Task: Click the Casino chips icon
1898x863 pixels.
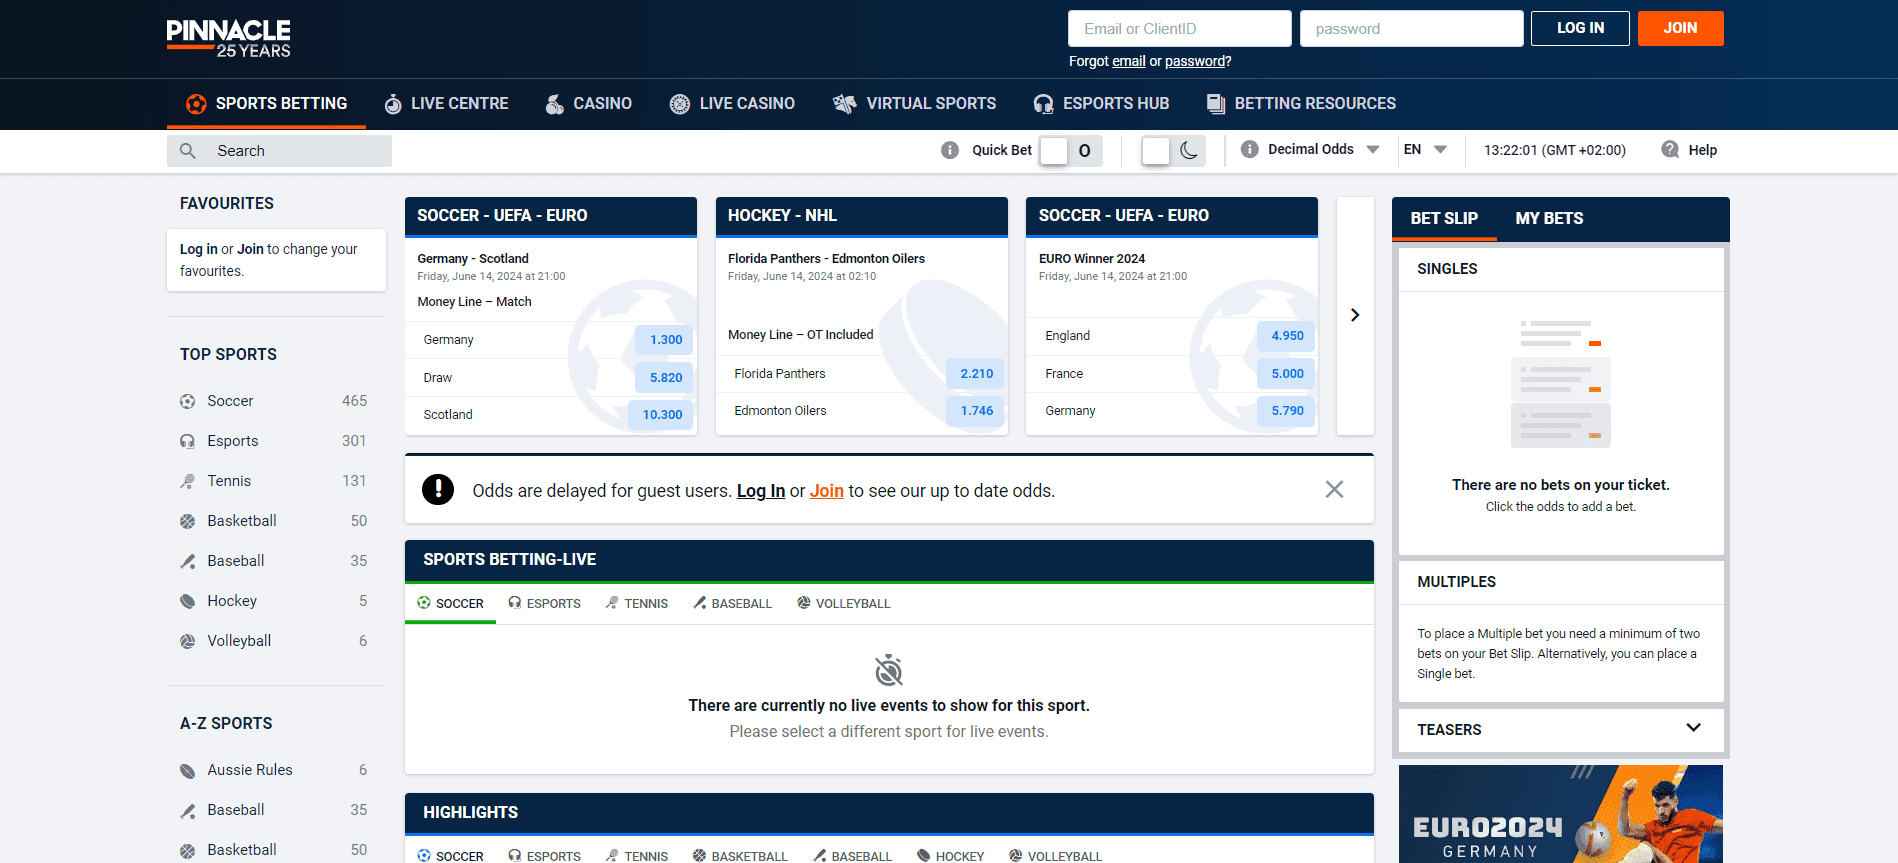Action: click(x=555, y=103)
